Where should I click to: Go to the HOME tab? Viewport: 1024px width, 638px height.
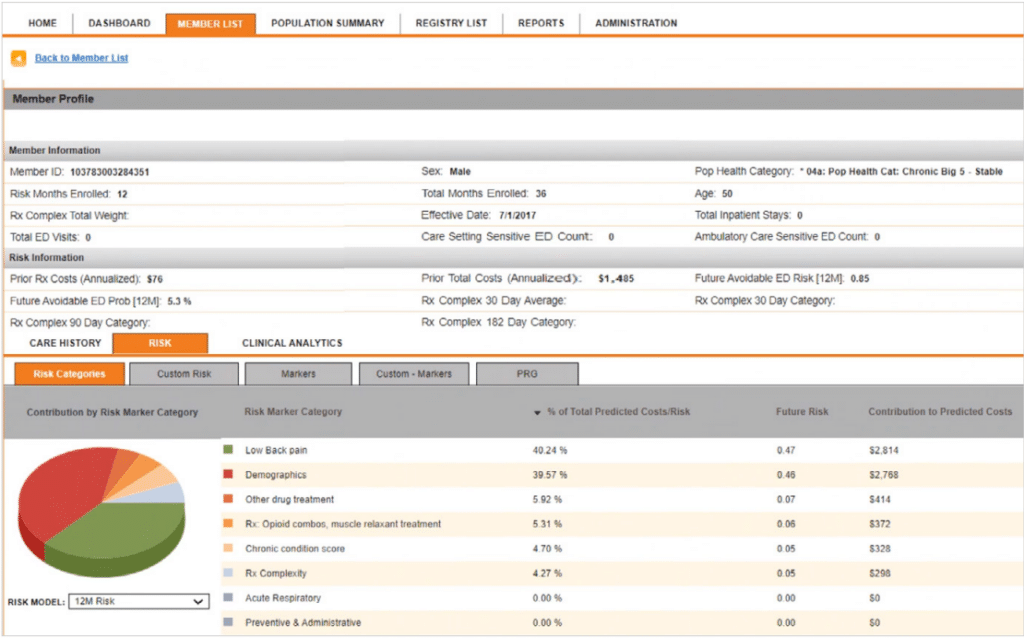coord(42,23)
